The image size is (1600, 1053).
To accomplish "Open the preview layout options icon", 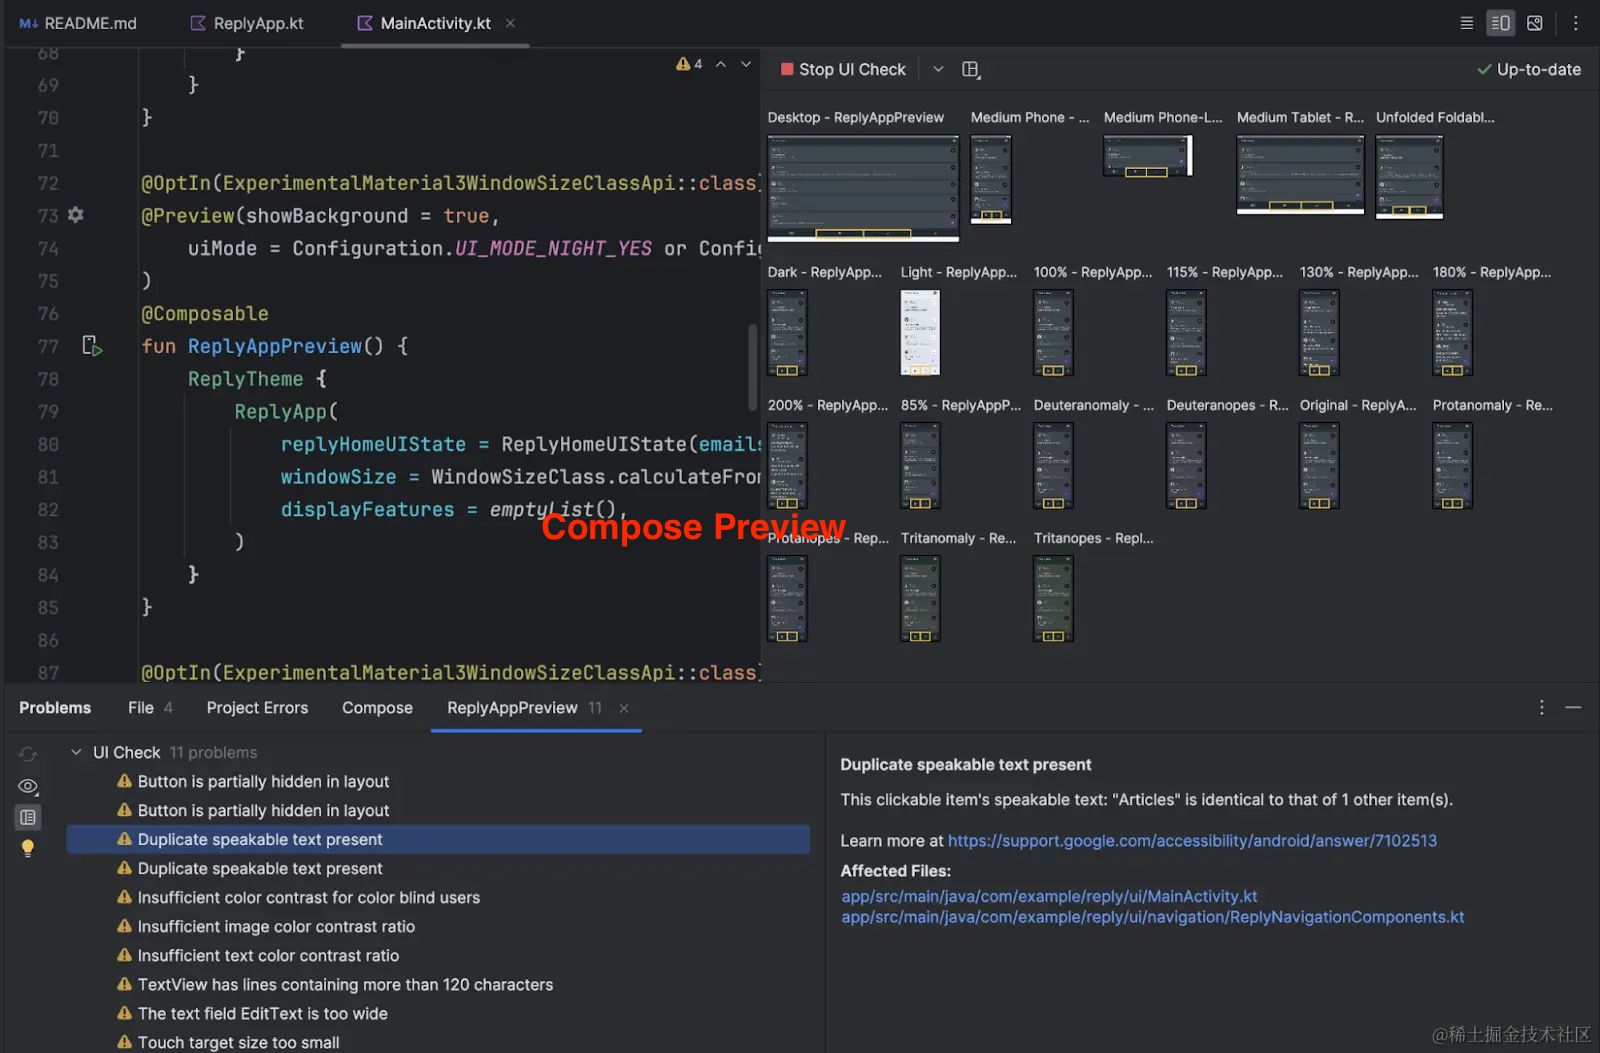I will click(970, 69).
